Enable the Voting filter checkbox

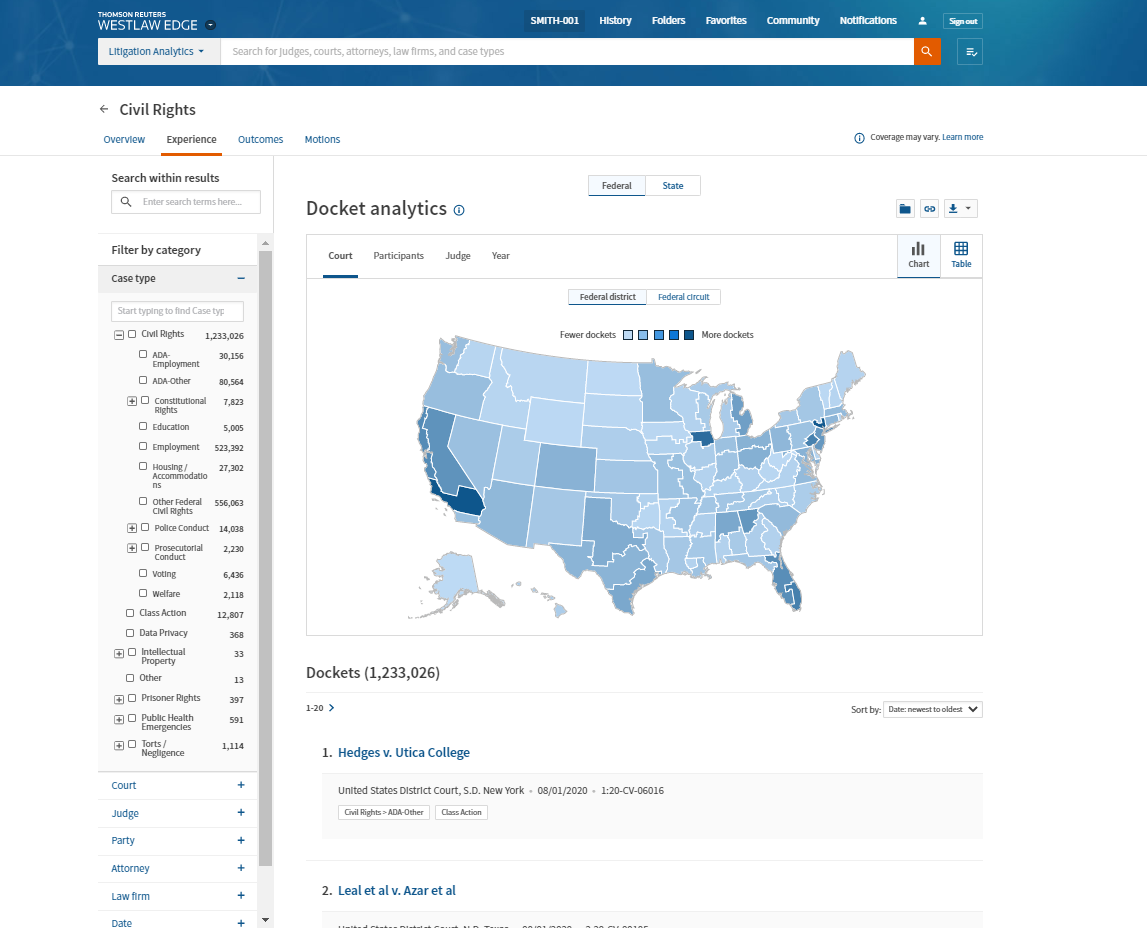[x=144, y=574]
